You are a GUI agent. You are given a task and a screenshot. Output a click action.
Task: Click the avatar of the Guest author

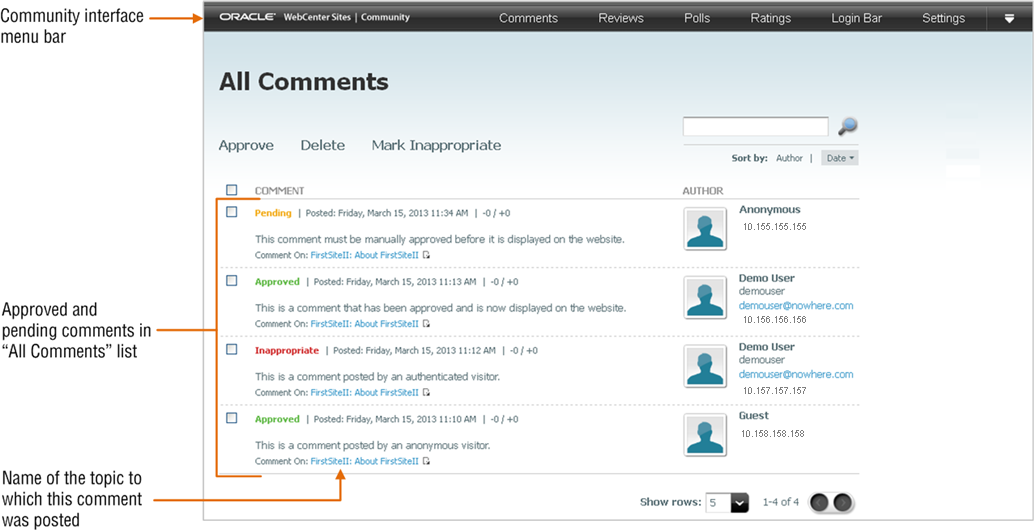(x=705, y=434)
